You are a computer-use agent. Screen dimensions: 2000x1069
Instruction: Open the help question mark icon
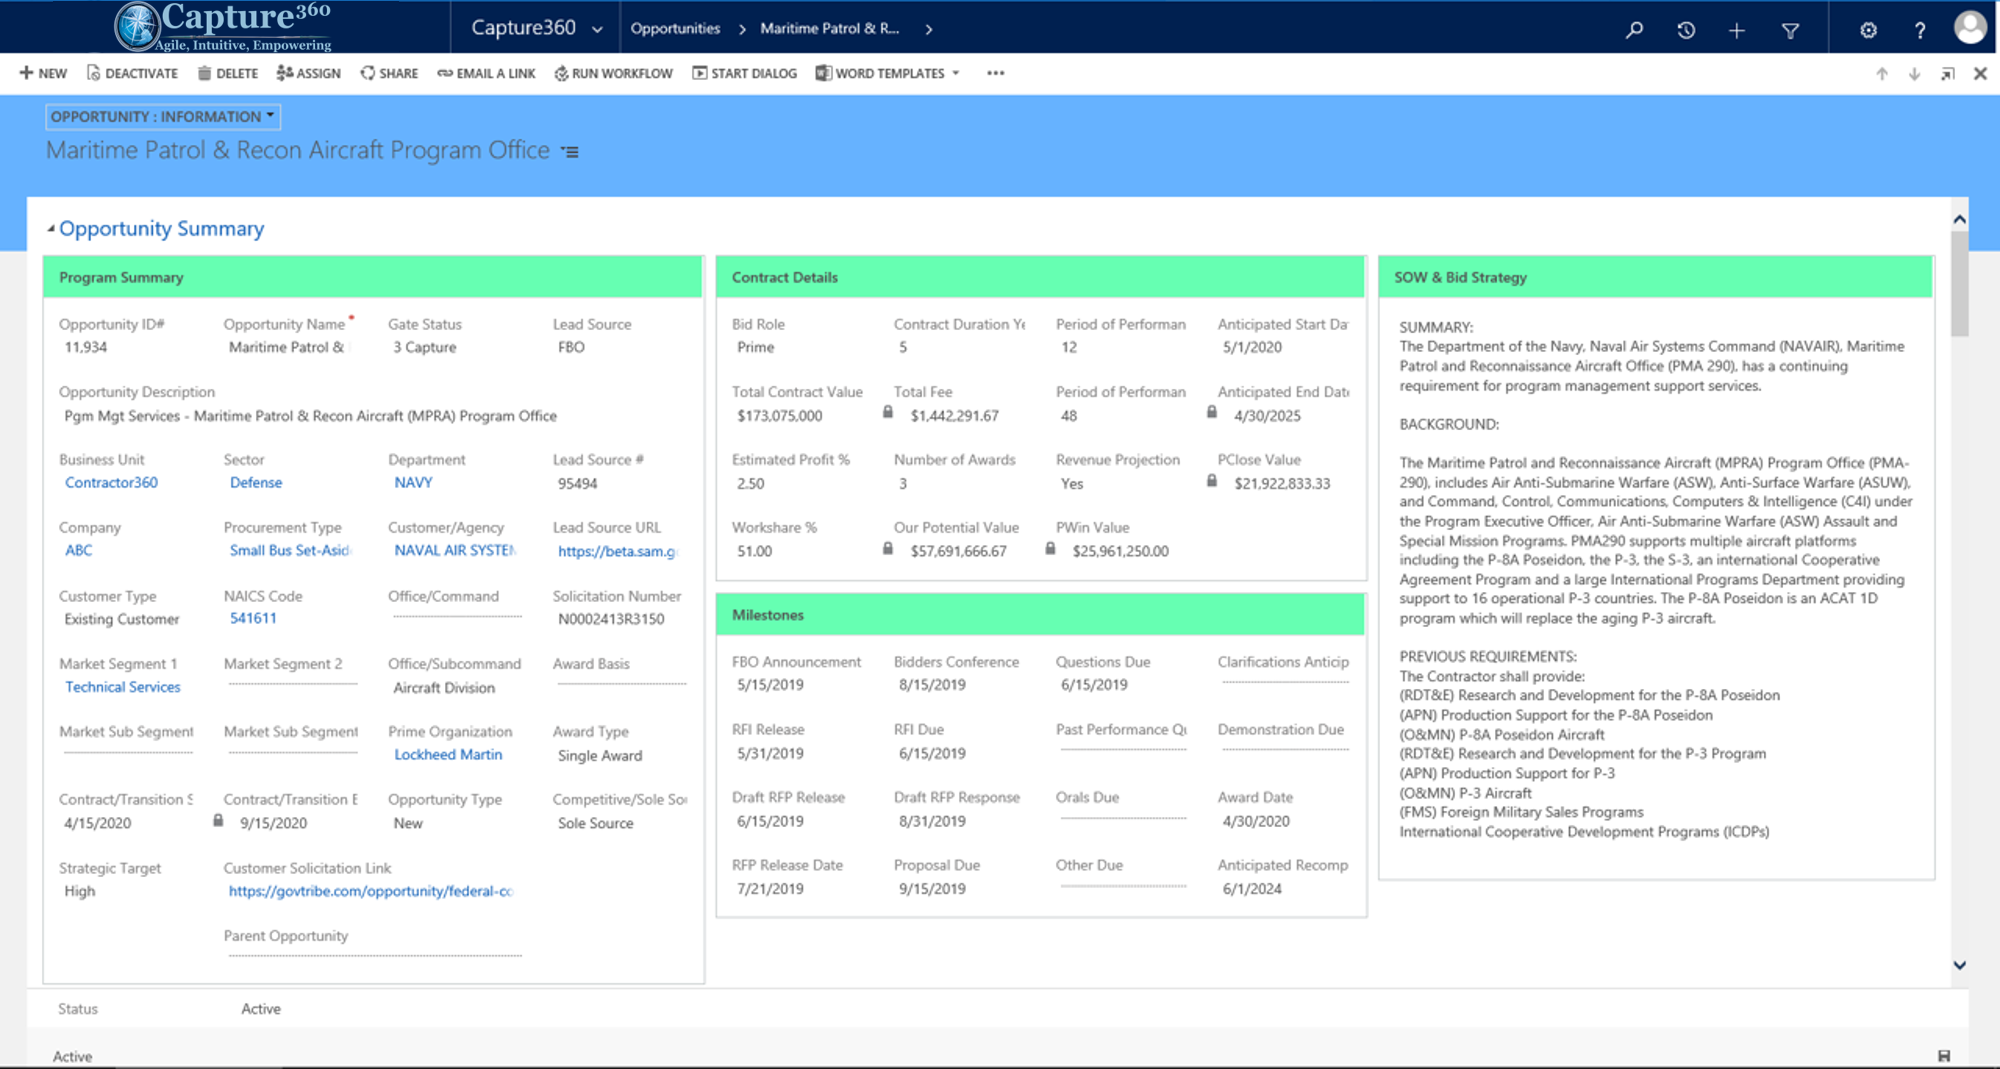(x=1920, y=30)
